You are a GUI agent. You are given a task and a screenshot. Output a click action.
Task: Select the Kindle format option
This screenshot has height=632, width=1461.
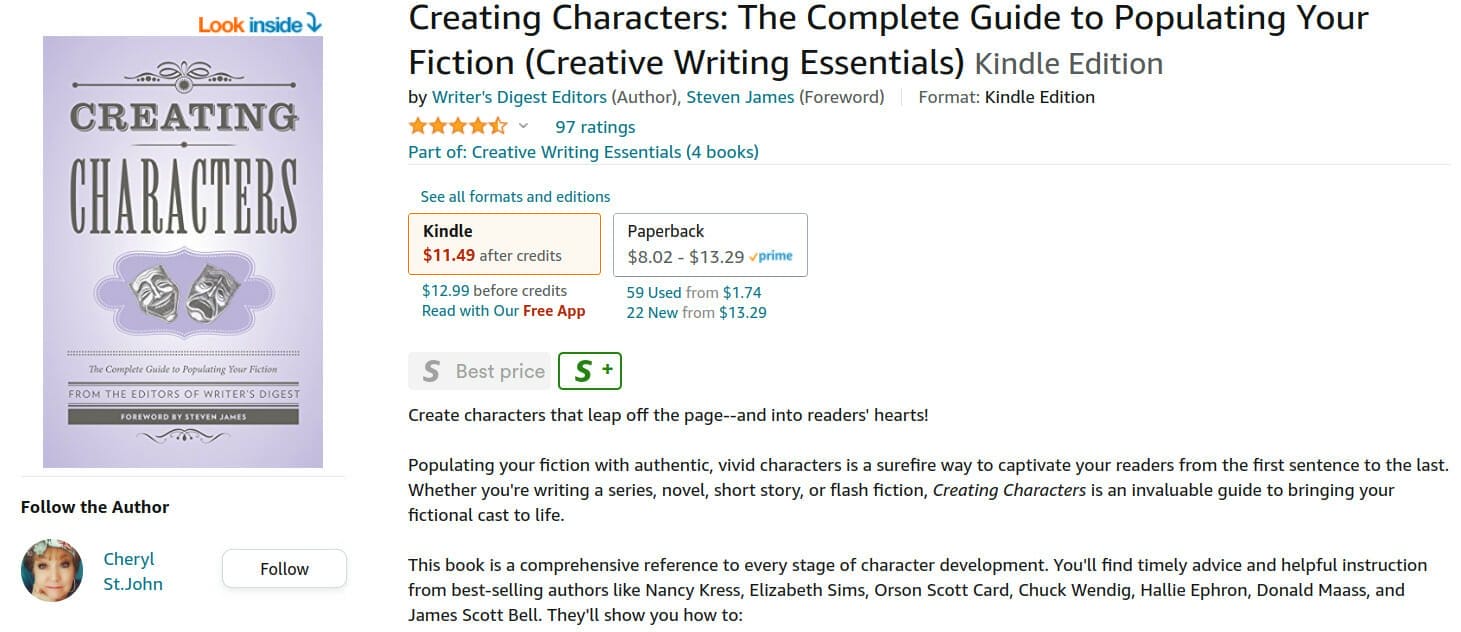(x=504, y=243)
